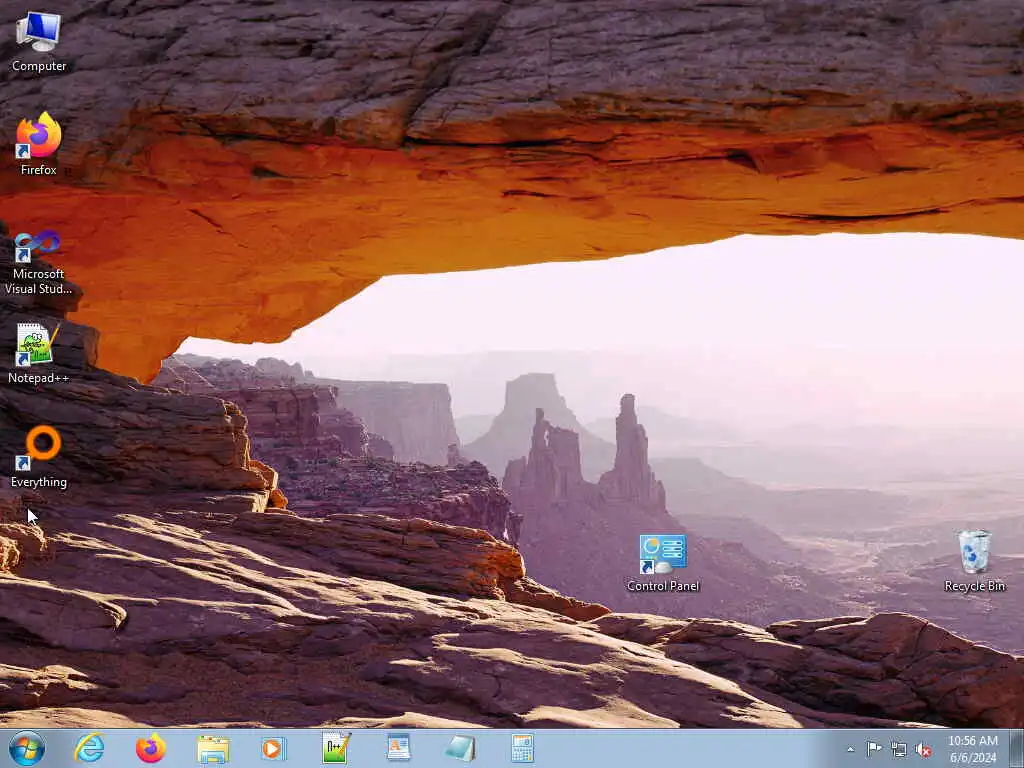Launch Internet Explorer from the taskbar

pyautogui.click(x=89, y=748)
